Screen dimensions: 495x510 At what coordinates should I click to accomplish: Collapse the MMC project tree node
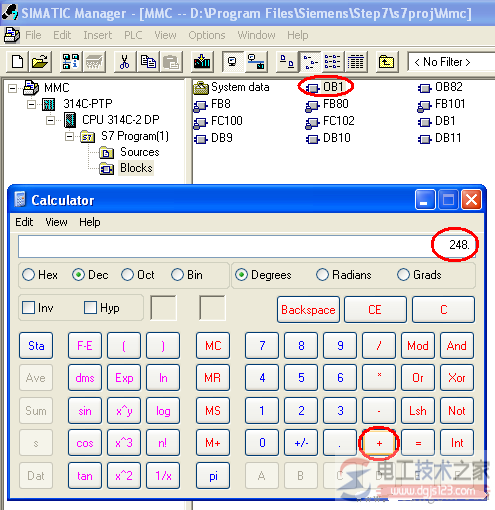point(13,89)
